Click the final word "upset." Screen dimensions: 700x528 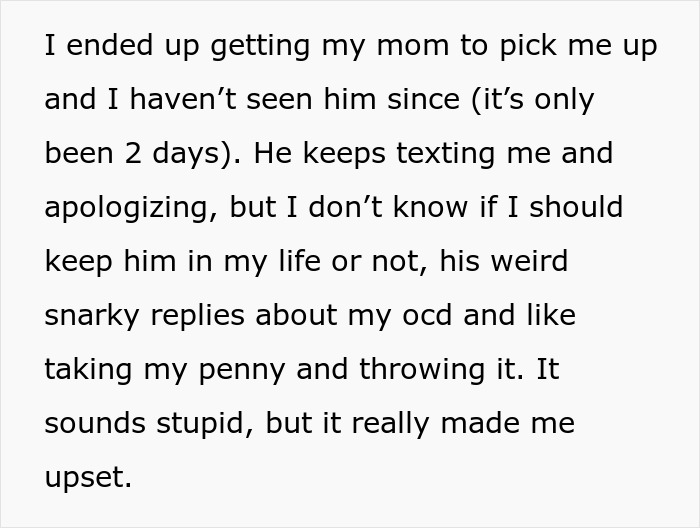(88, 478)
